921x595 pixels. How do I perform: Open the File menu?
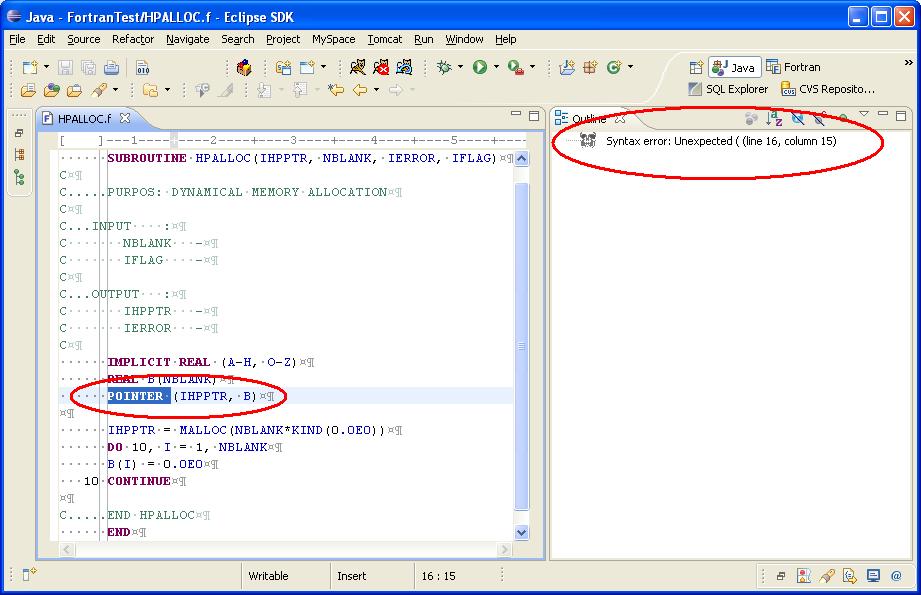pos(17,39)
